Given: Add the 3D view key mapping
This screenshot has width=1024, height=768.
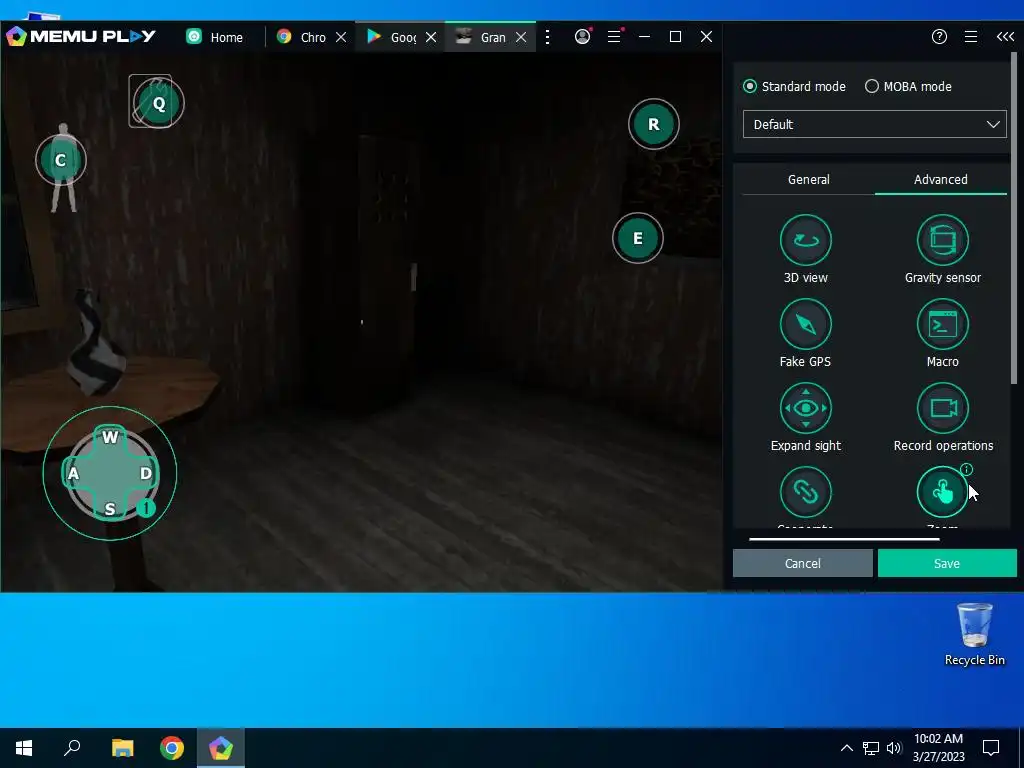Looking at the screenshot, I should (805, 240).
